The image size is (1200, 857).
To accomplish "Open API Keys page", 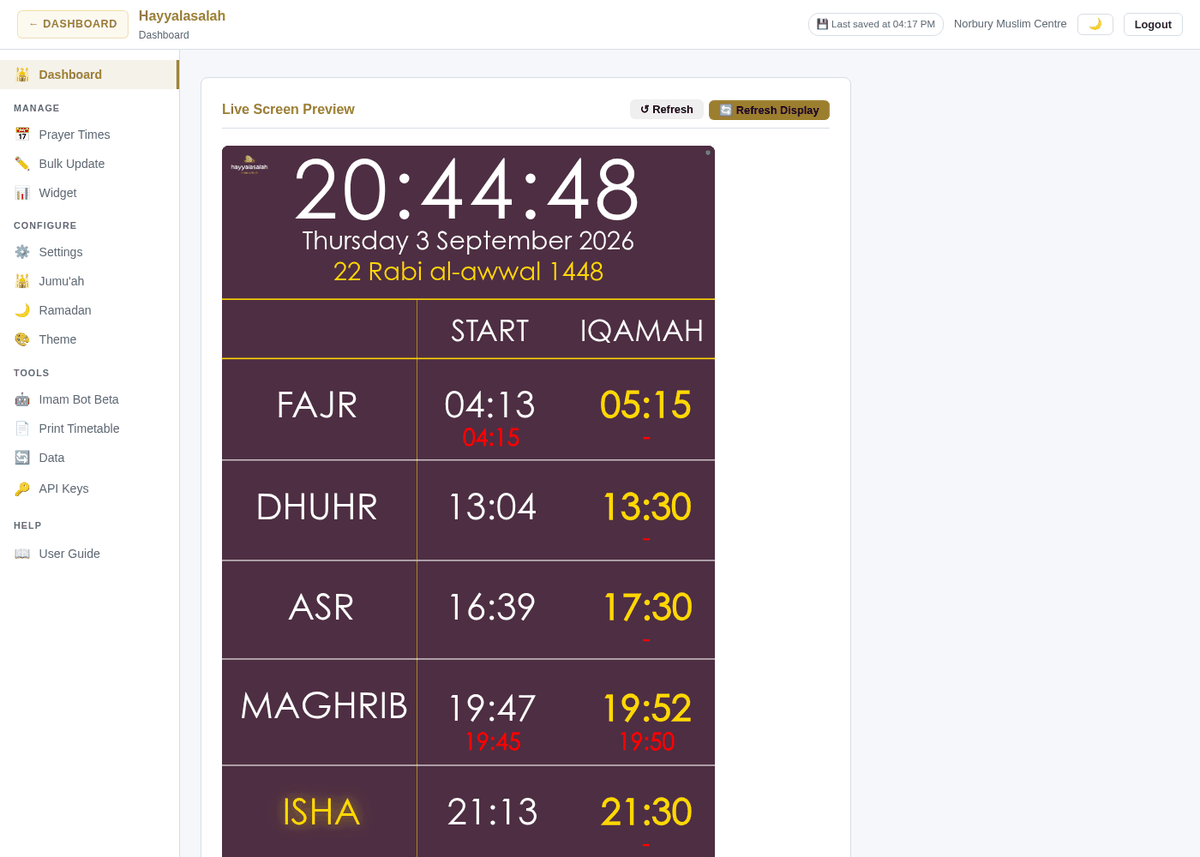I will coord(89,488).
